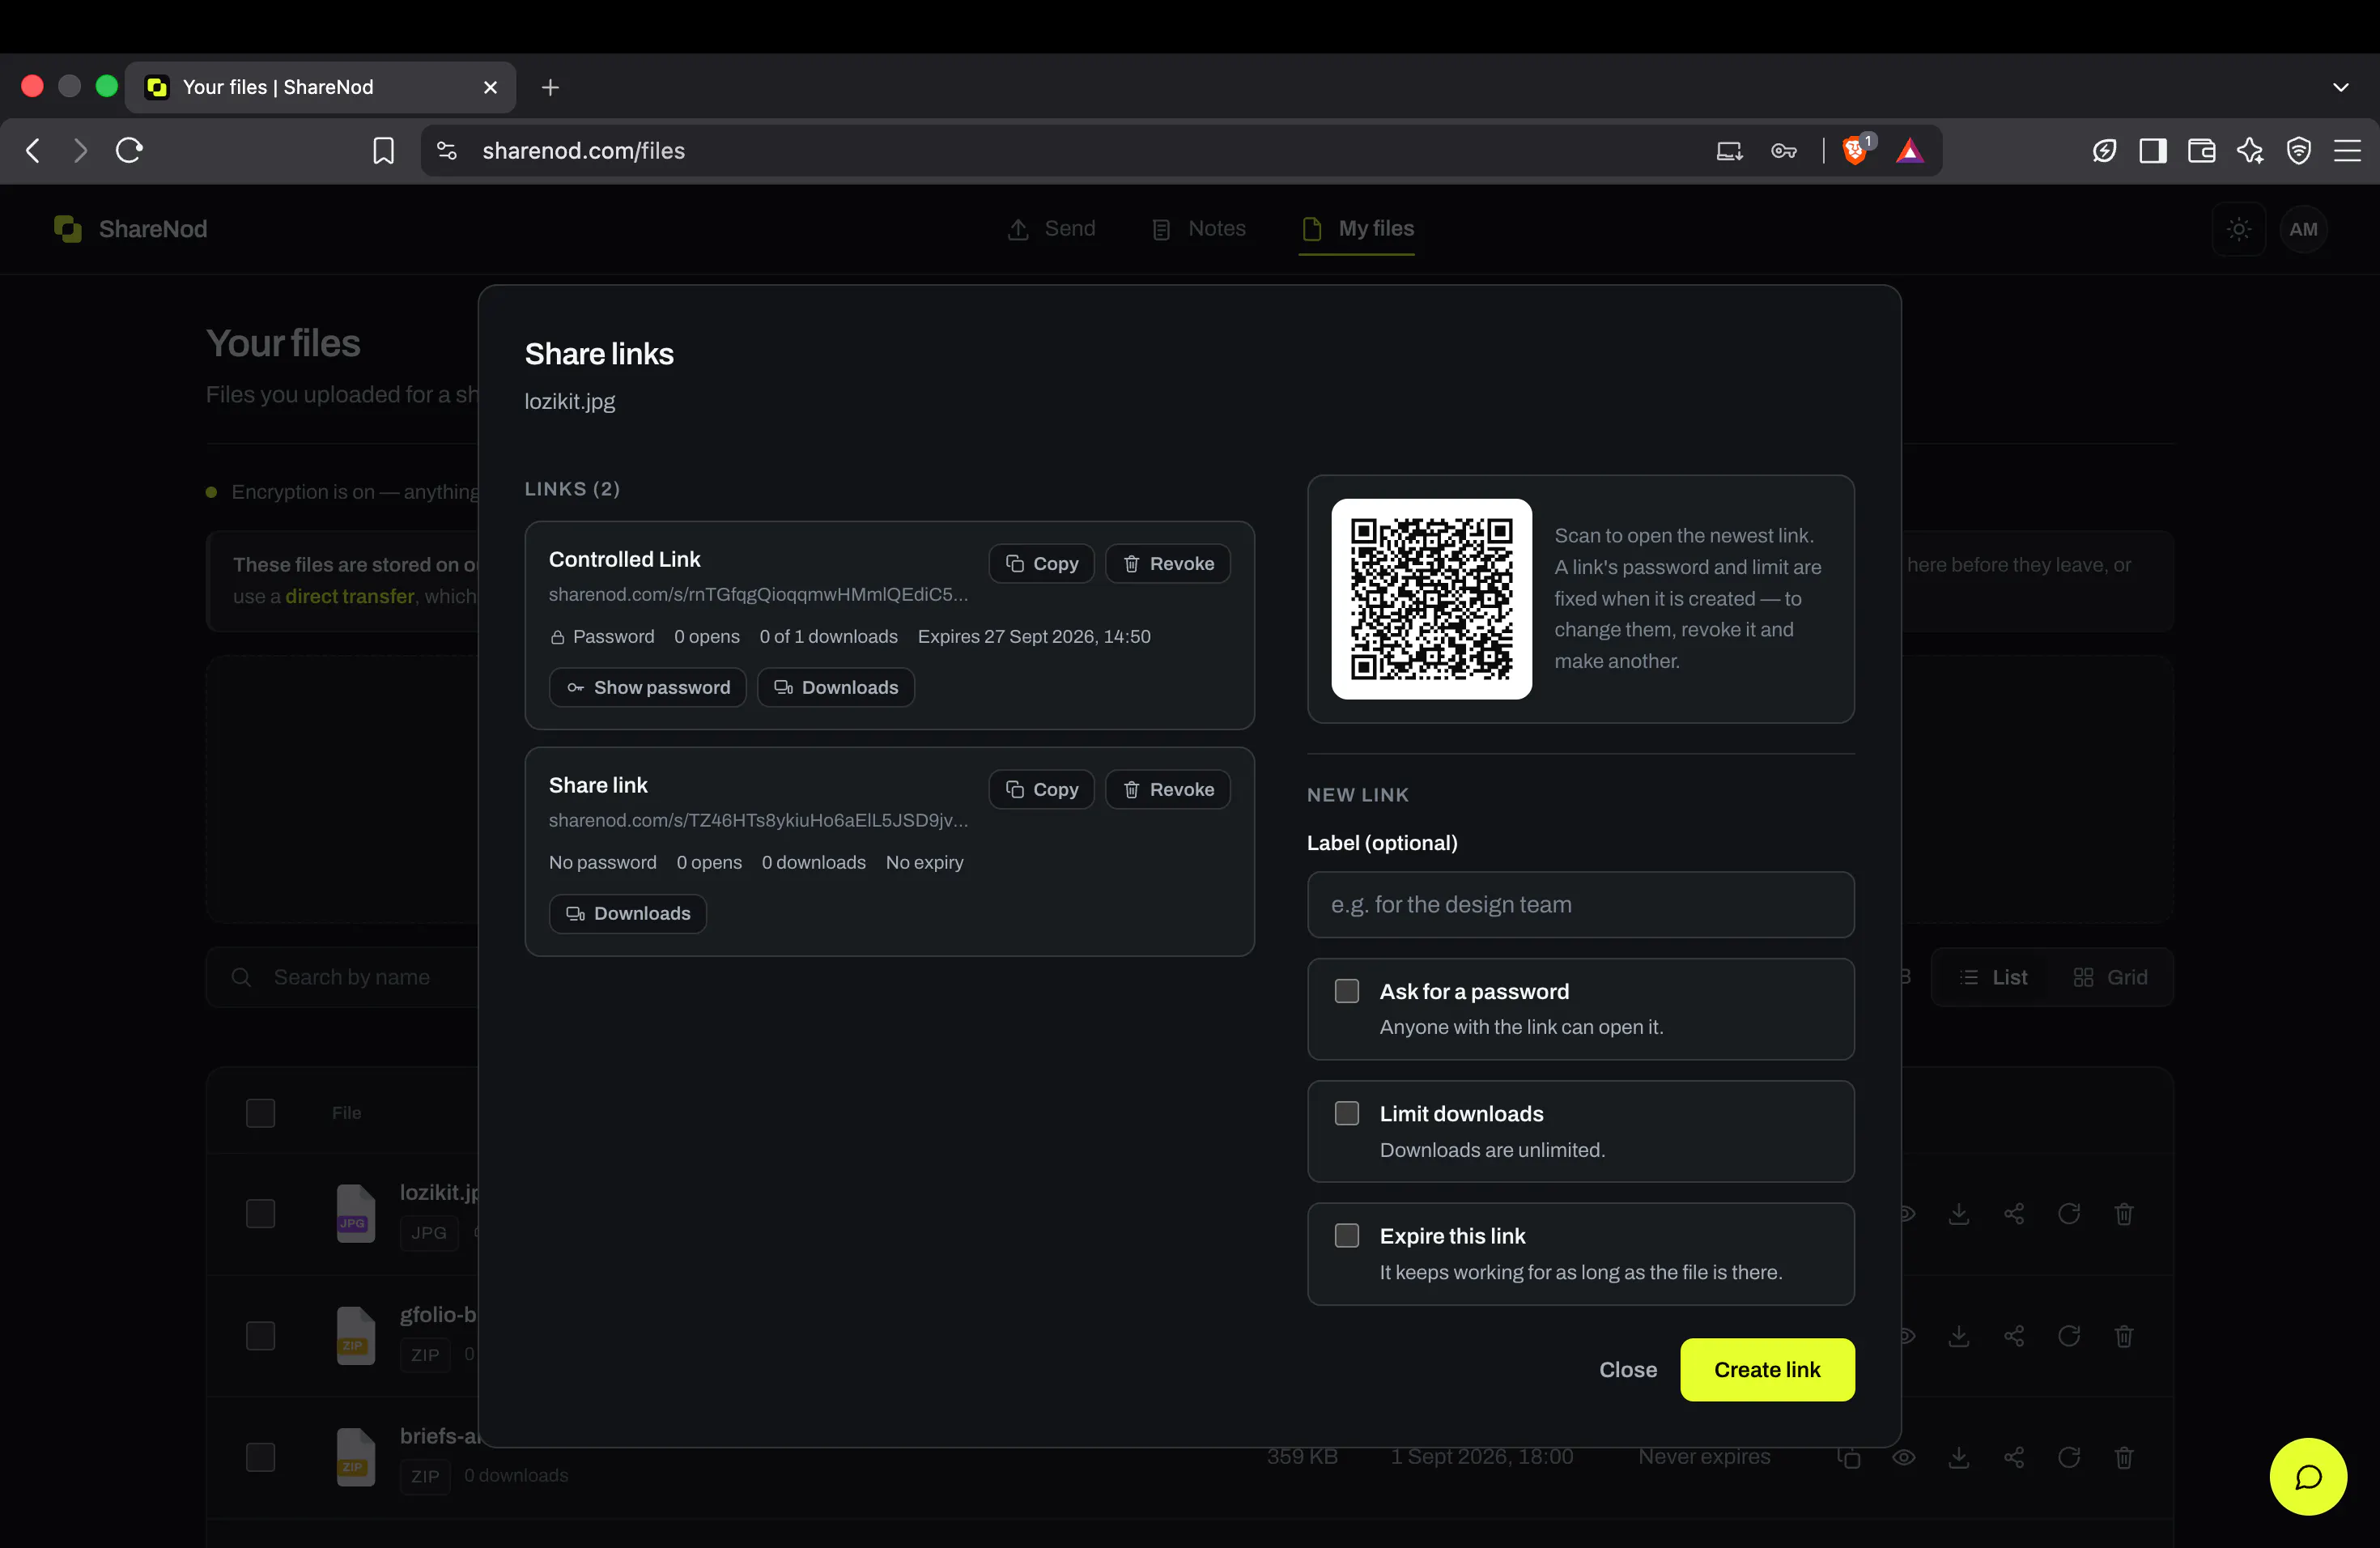Follow the direct transfer link
The width and height of the screenshot is (2380, 1548).
tap(349, 596)
